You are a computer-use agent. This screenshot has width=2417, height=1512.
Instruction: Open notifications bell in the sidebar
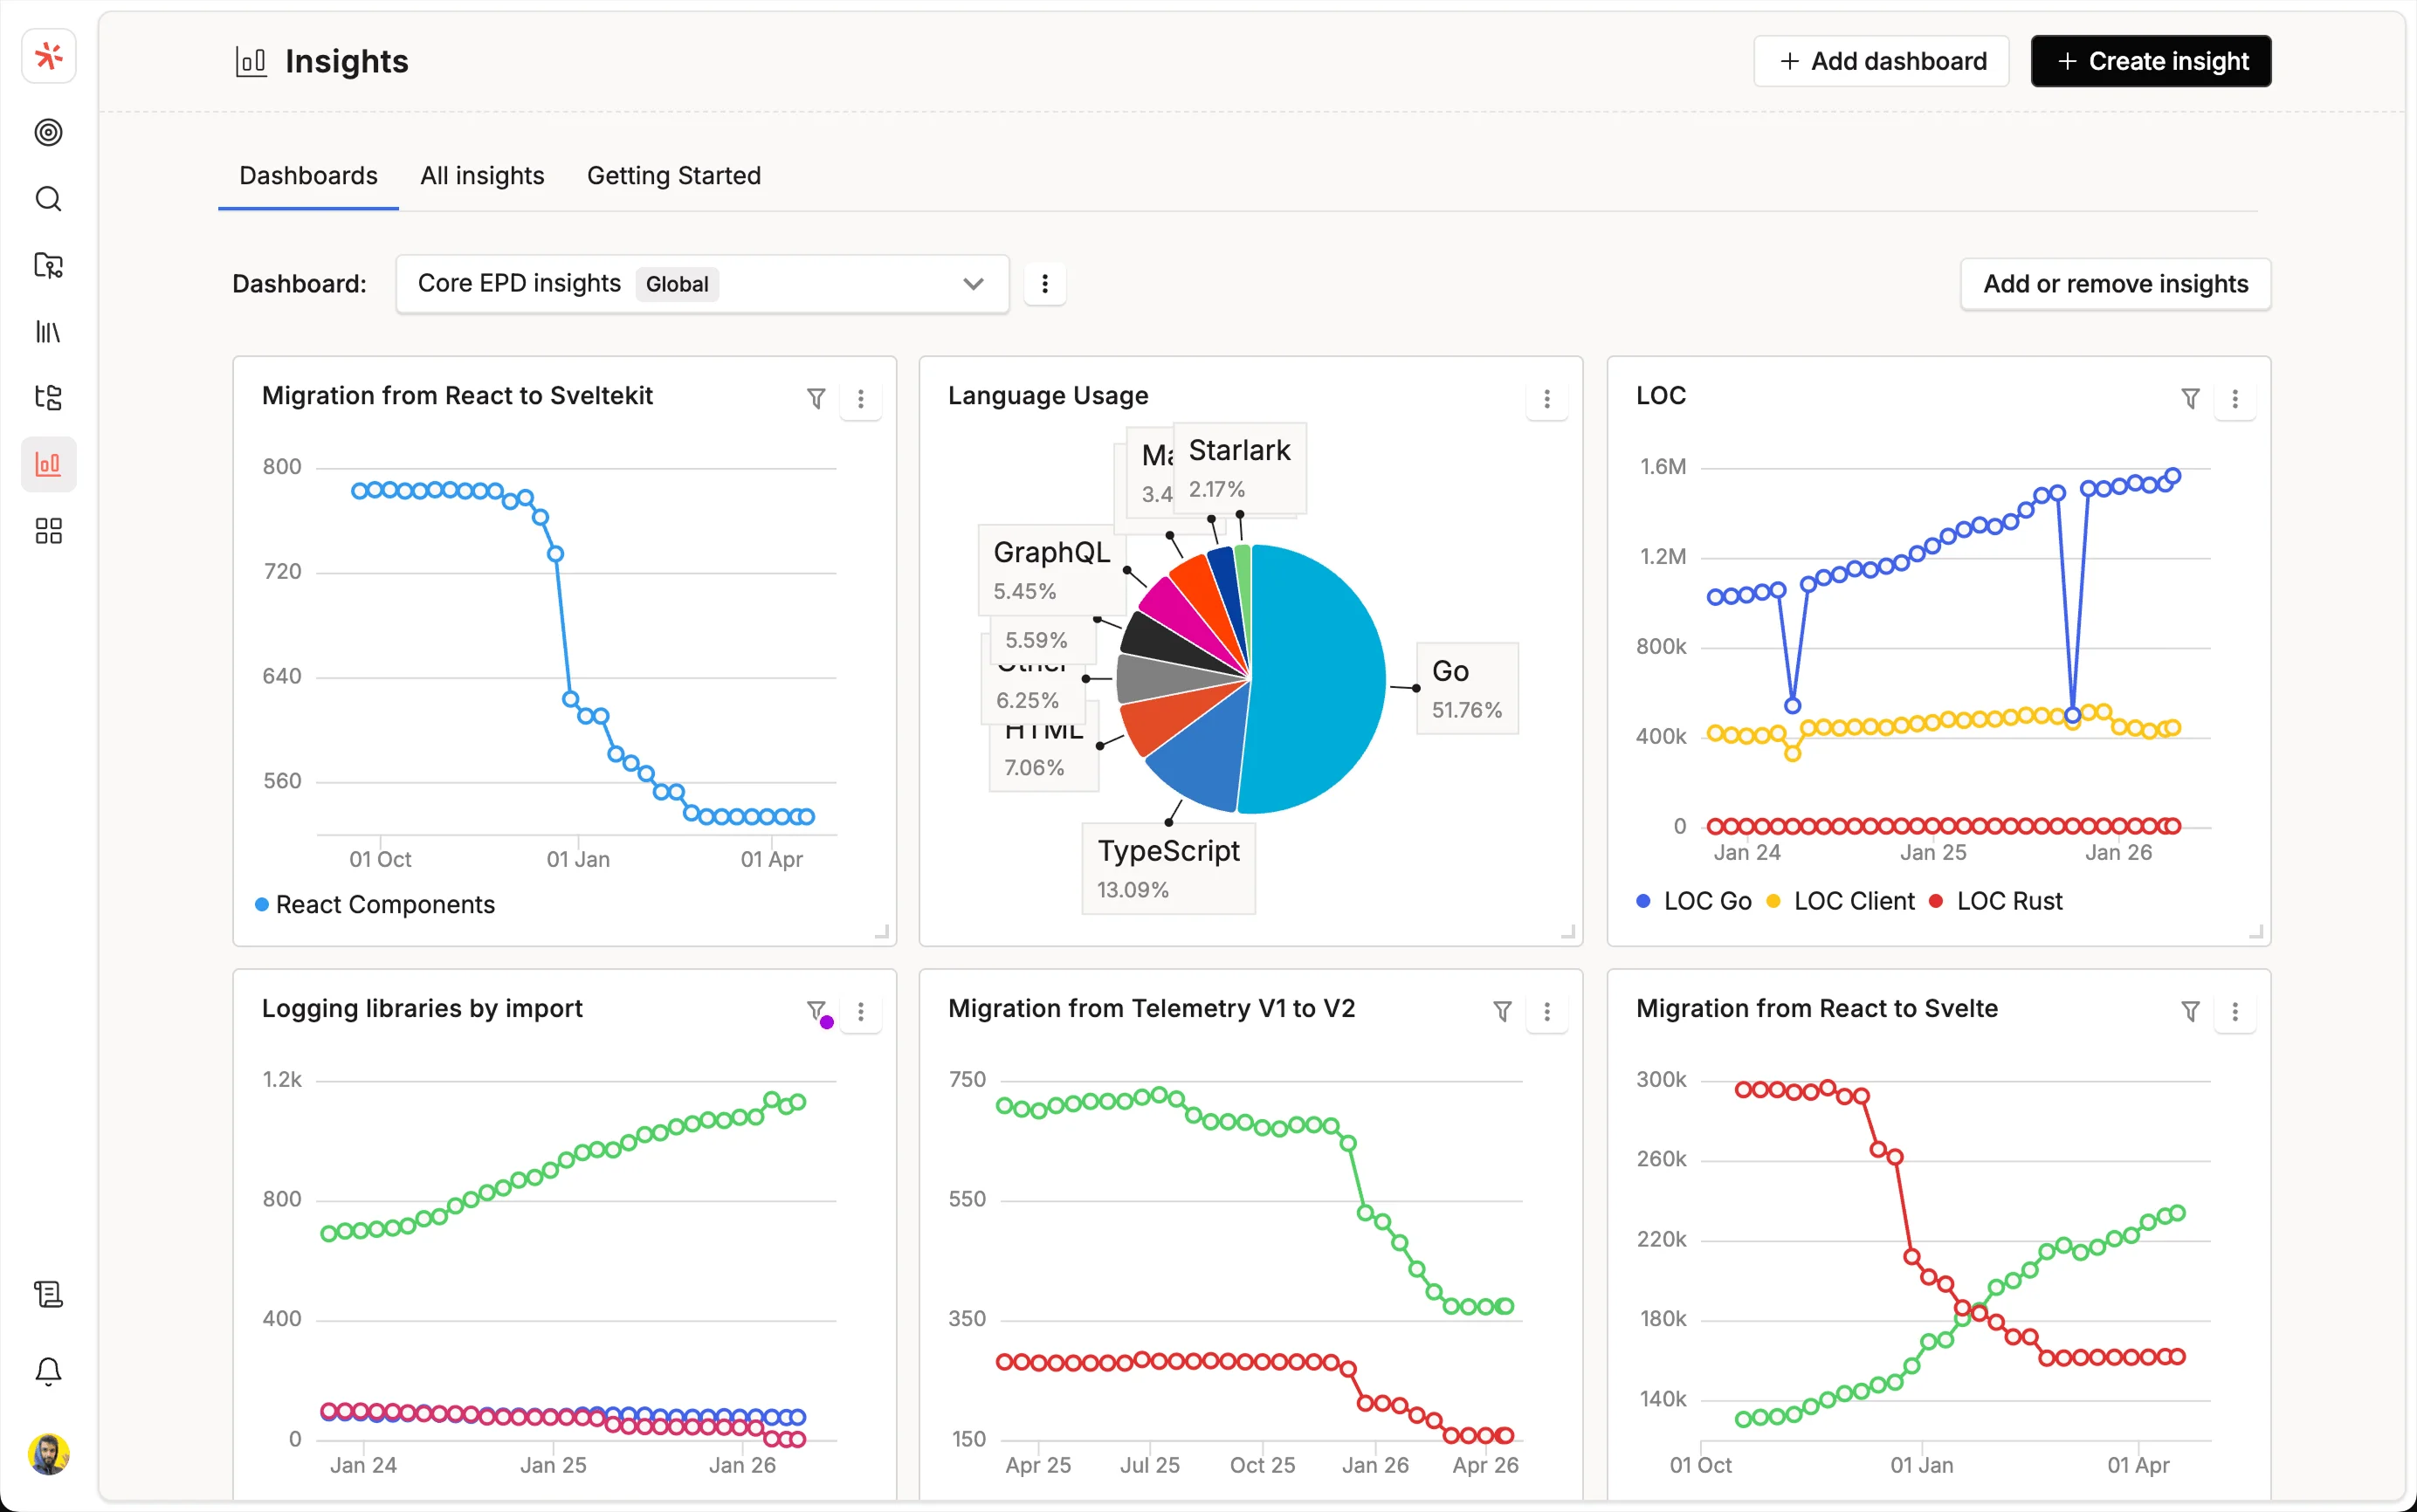[x=48, y=1371]
